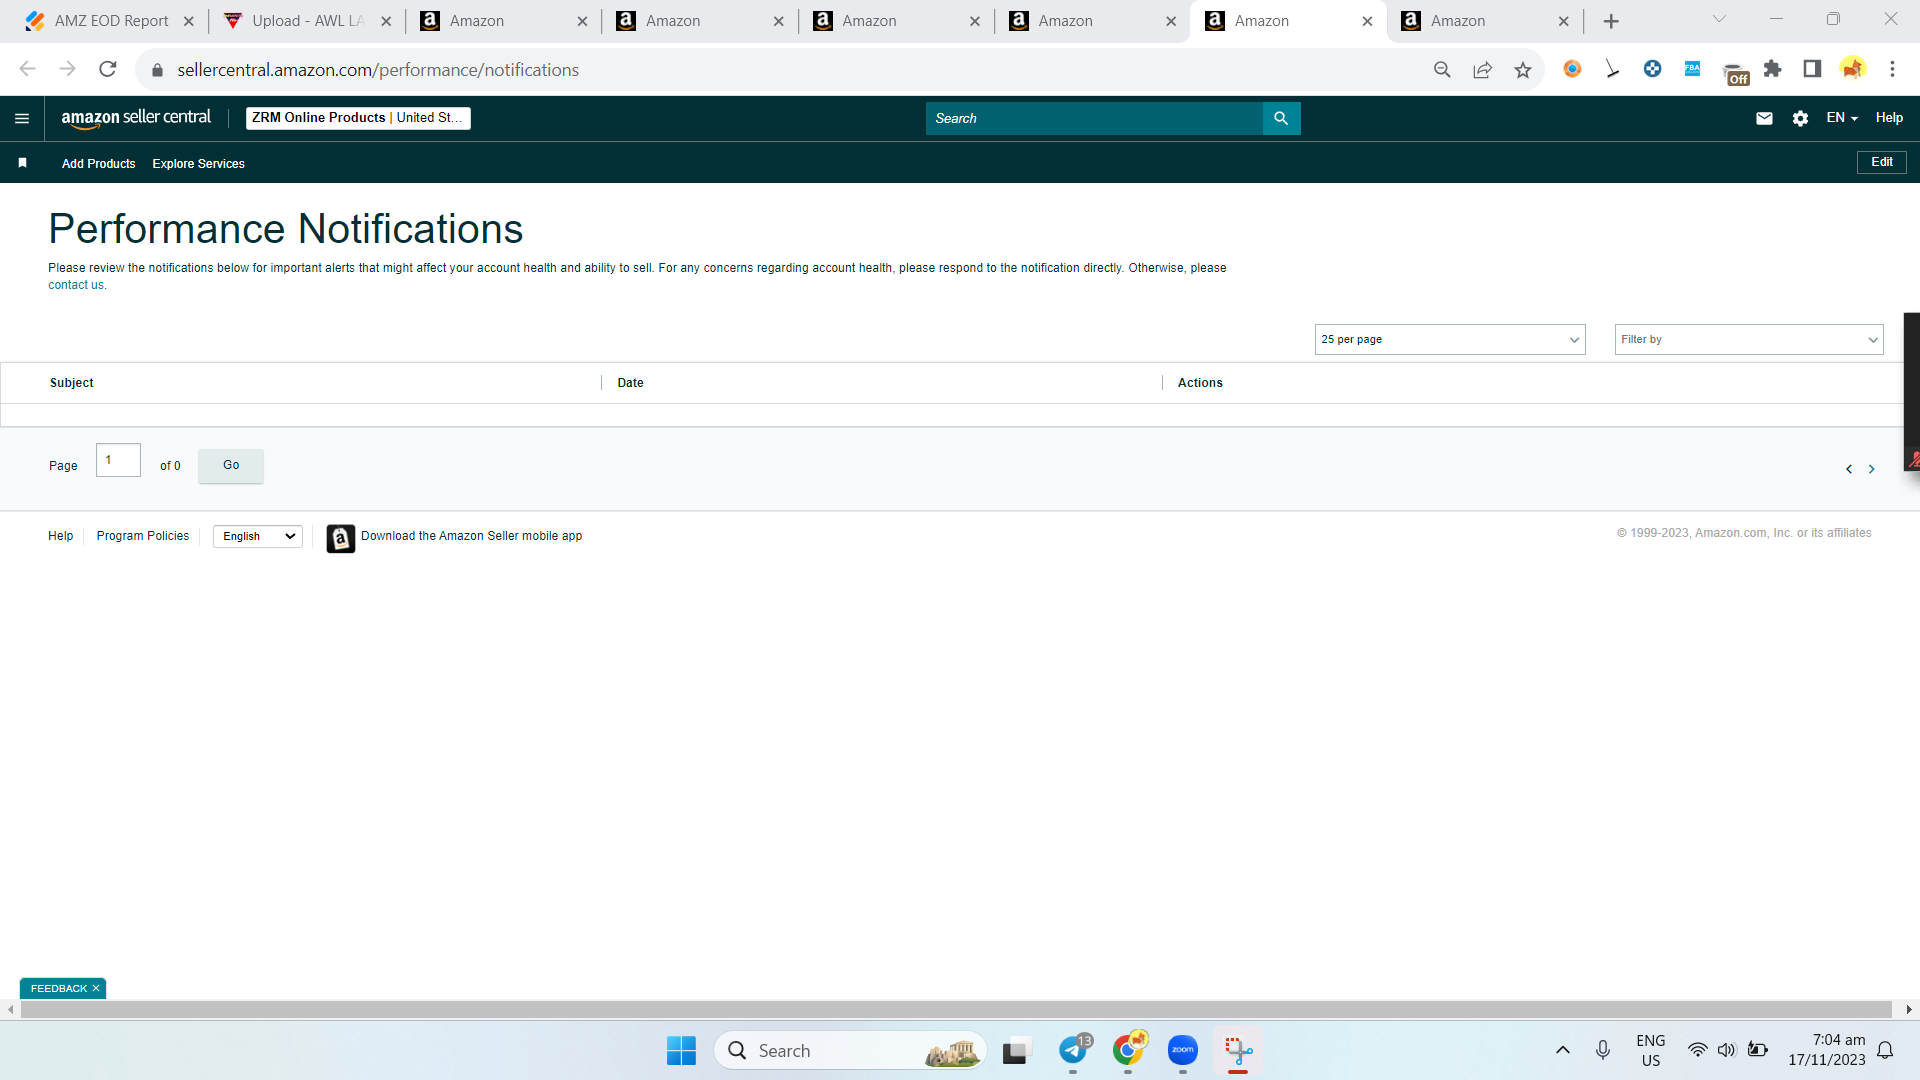Open Telegram from the taskbar
This screenshot has height=1080, width=1920.
[1074, 1051]
